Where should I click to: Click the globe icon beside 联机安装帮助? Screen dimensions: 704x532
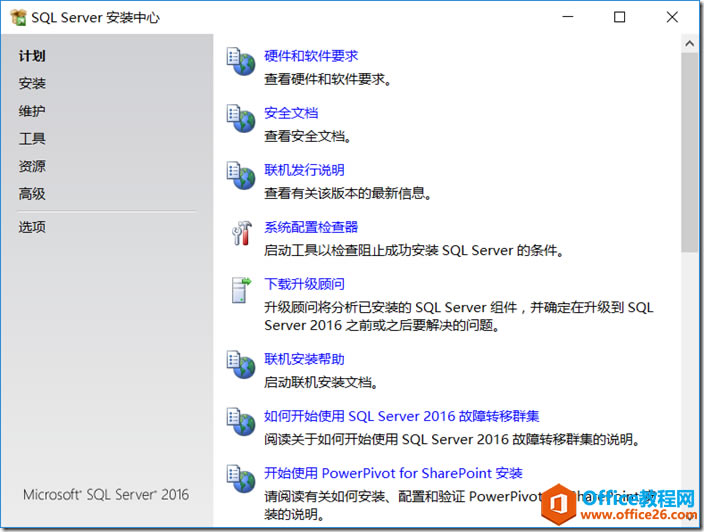[x=241, y=365]
